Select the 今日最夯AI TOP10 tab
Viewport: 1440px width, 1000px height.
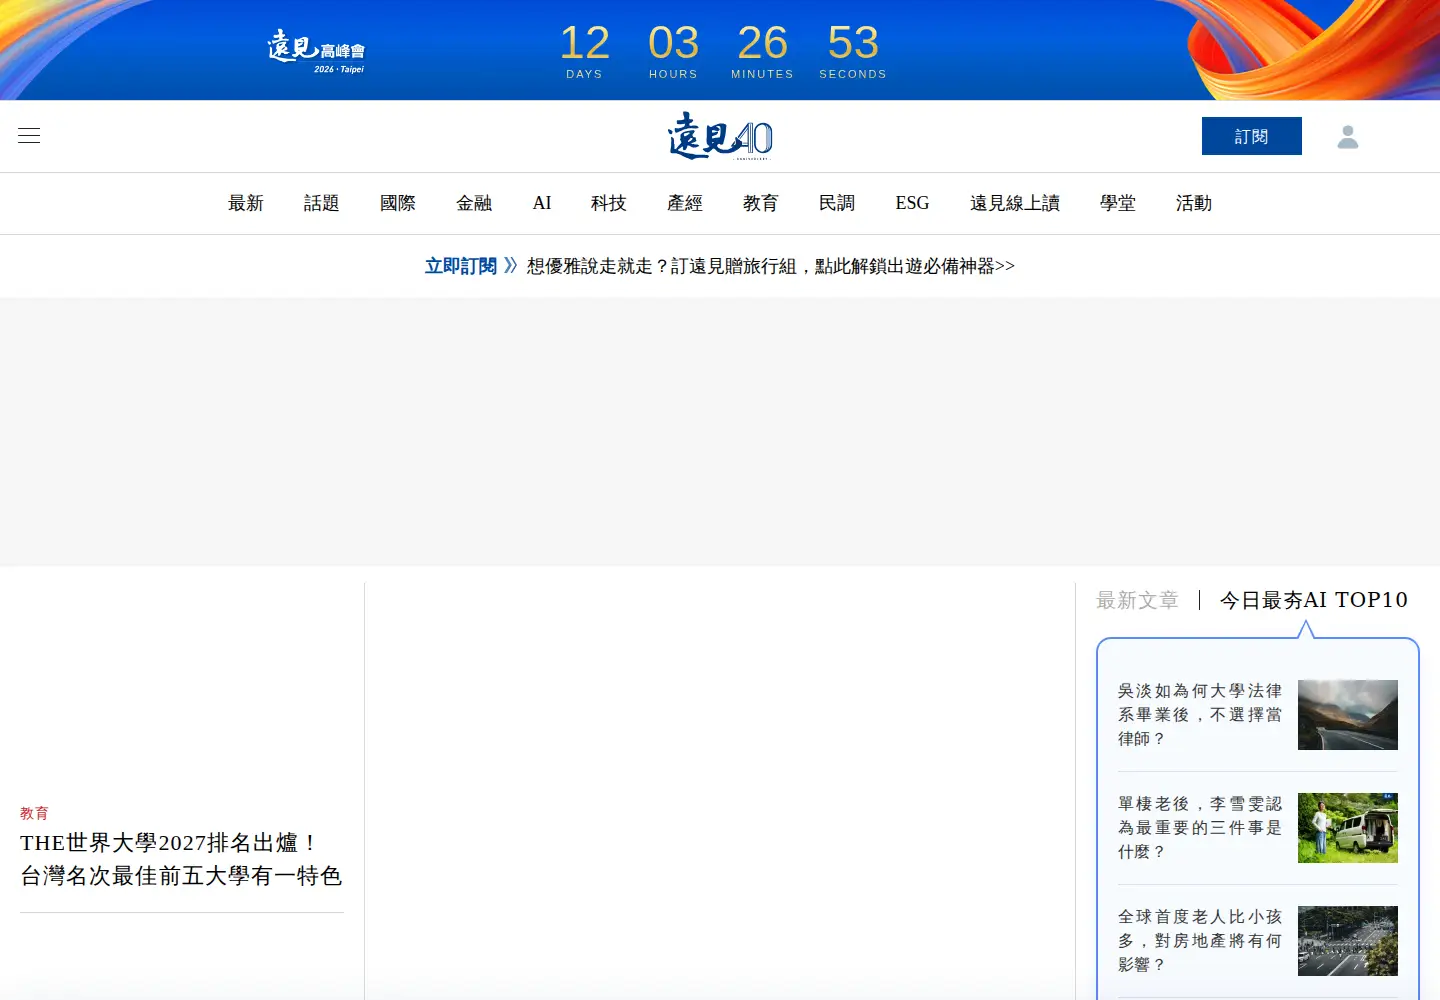coord(1314,600)
